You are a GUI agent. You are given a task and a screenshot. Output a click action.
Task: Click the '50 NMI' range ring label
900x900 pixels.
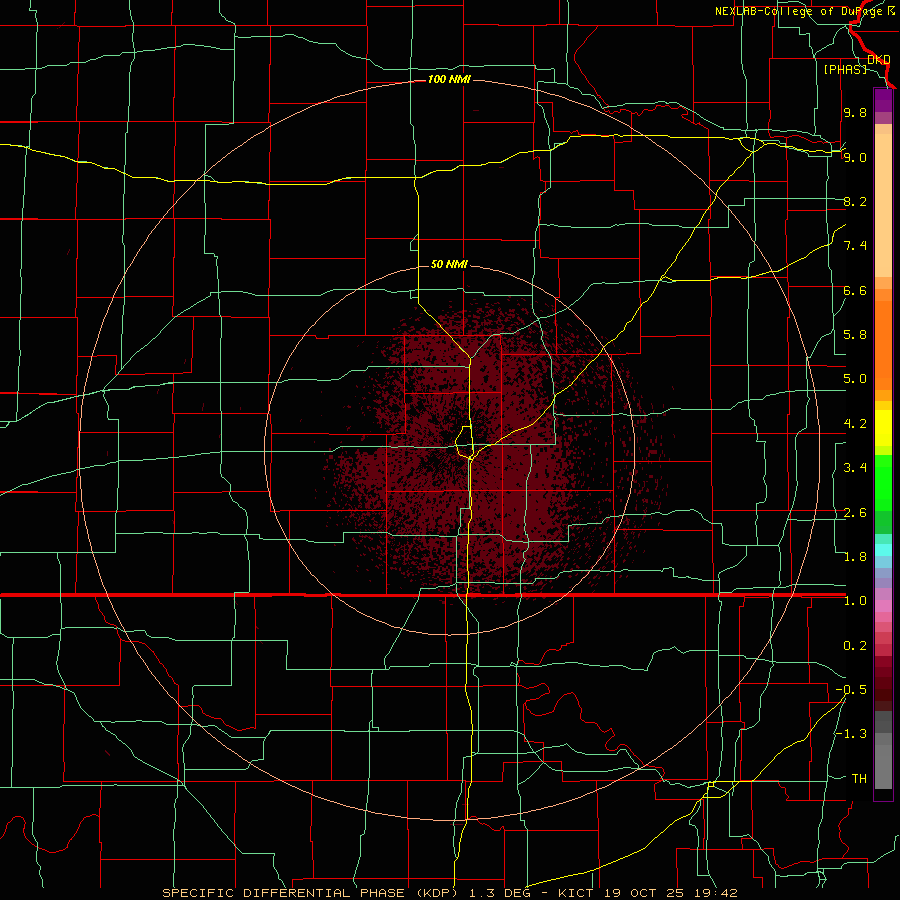click(449, 264)
